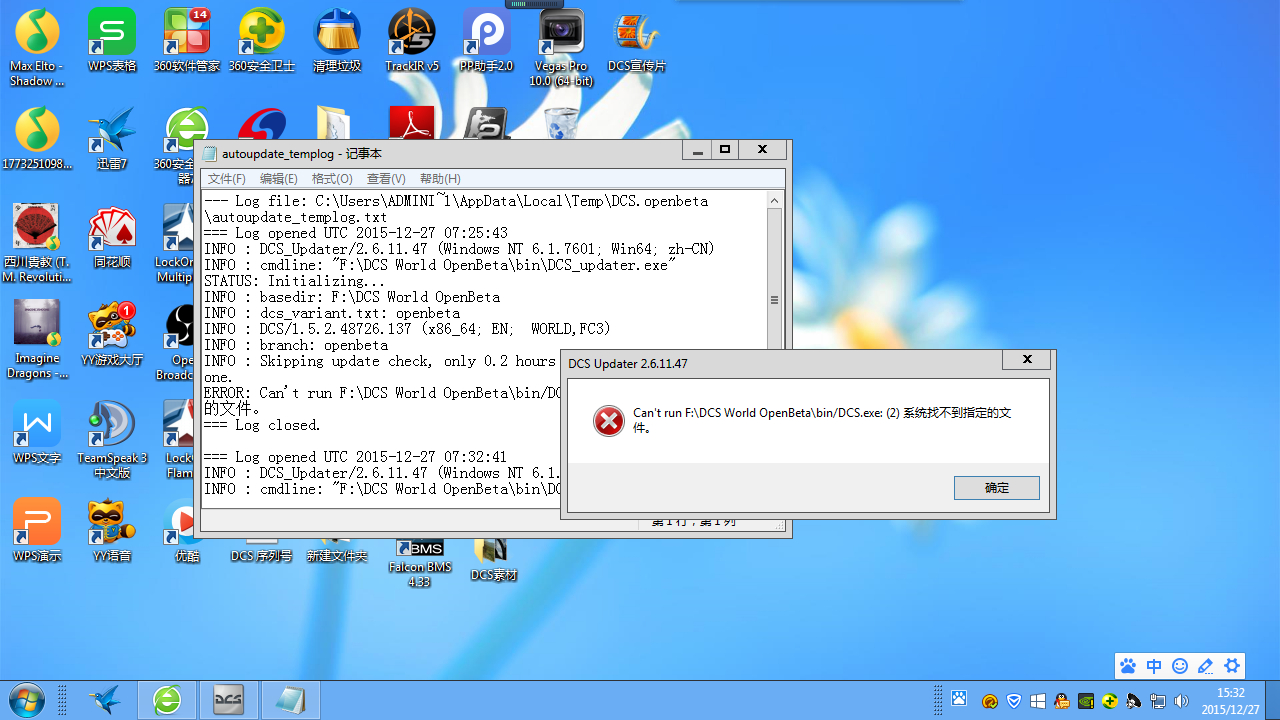Screen dimensions: 1280x720
Task: Toggle the 中 Chinese input mode
Action: (1154, 666)
